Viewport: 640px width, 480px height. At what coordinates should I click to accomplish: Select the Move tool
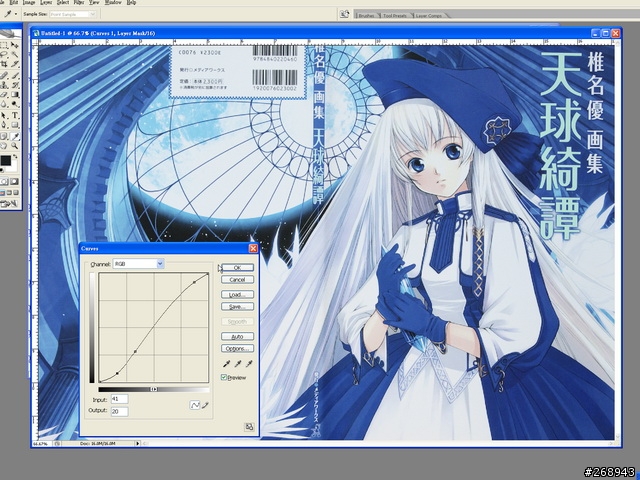click(x=15, y=45)
